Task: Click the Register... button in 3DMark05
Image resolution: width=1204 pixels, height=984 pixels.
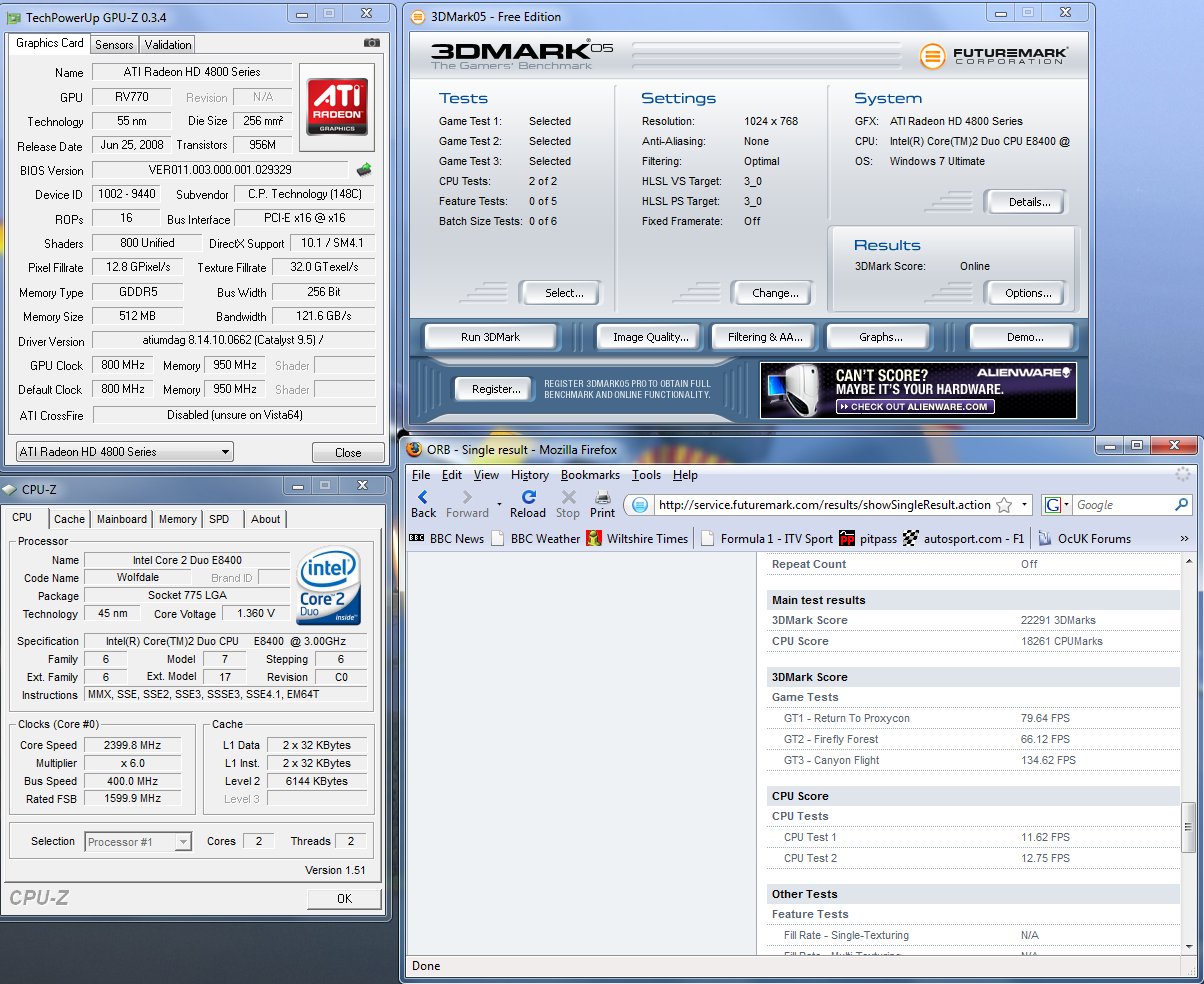Action: 496,389
